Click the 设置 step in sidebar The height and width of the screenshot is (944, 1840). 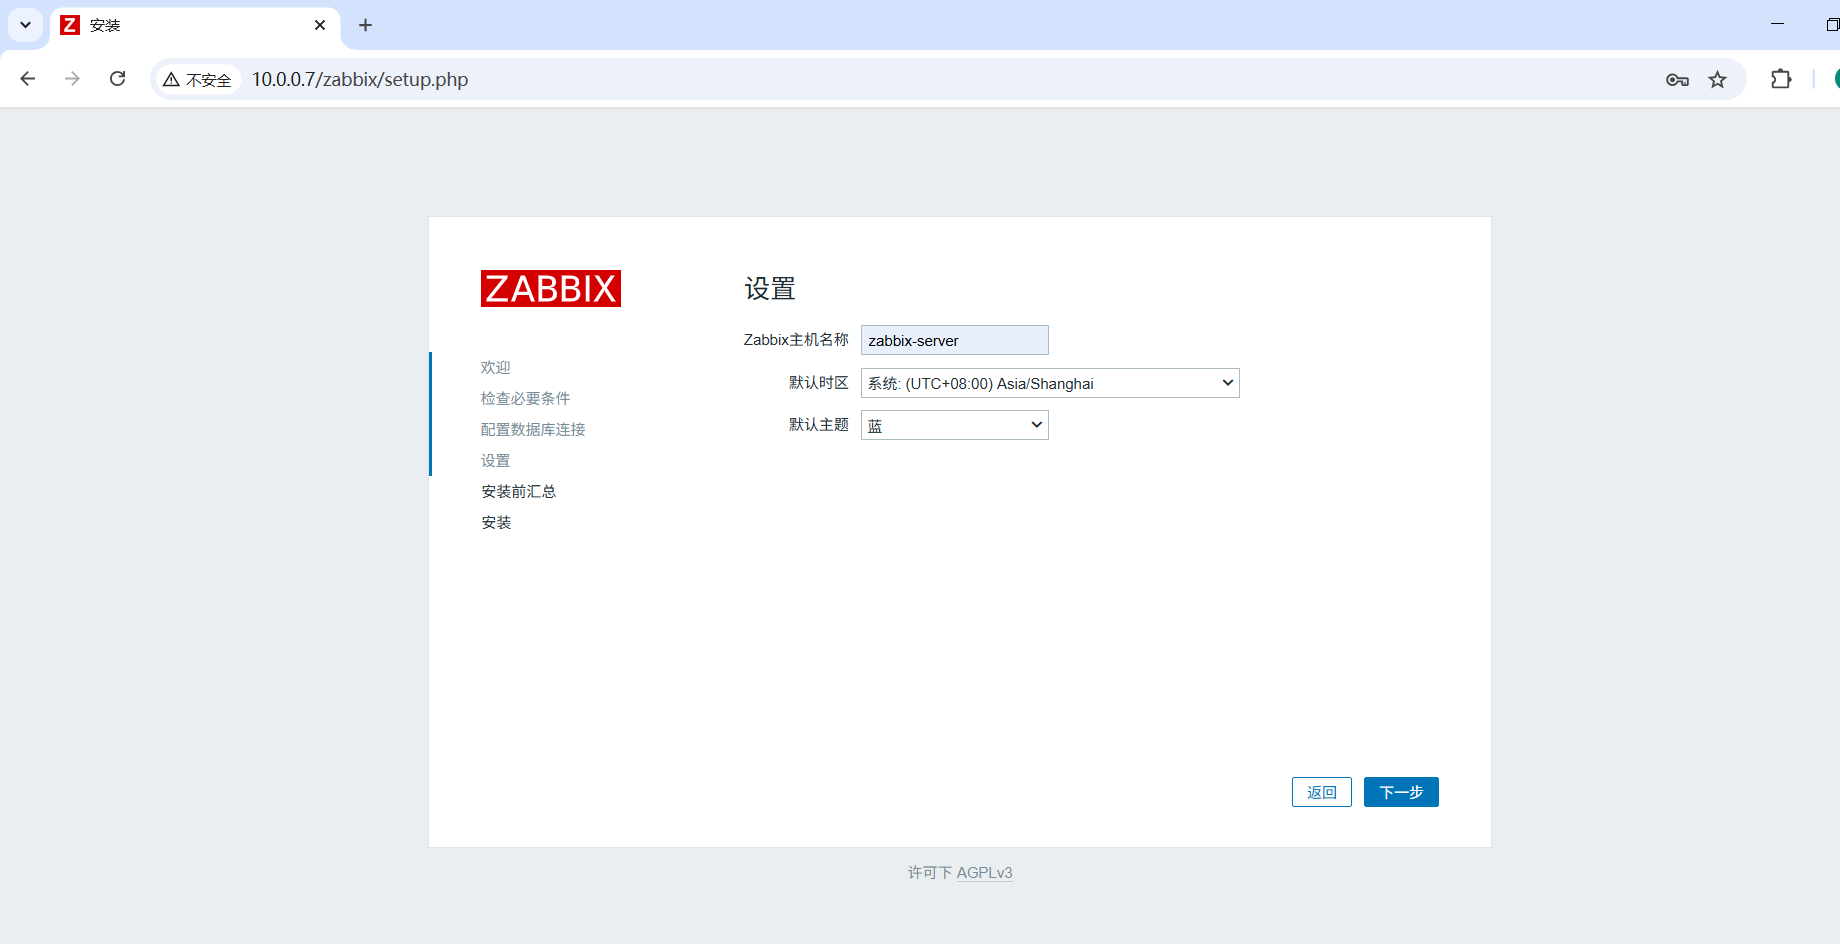(496, 460)
